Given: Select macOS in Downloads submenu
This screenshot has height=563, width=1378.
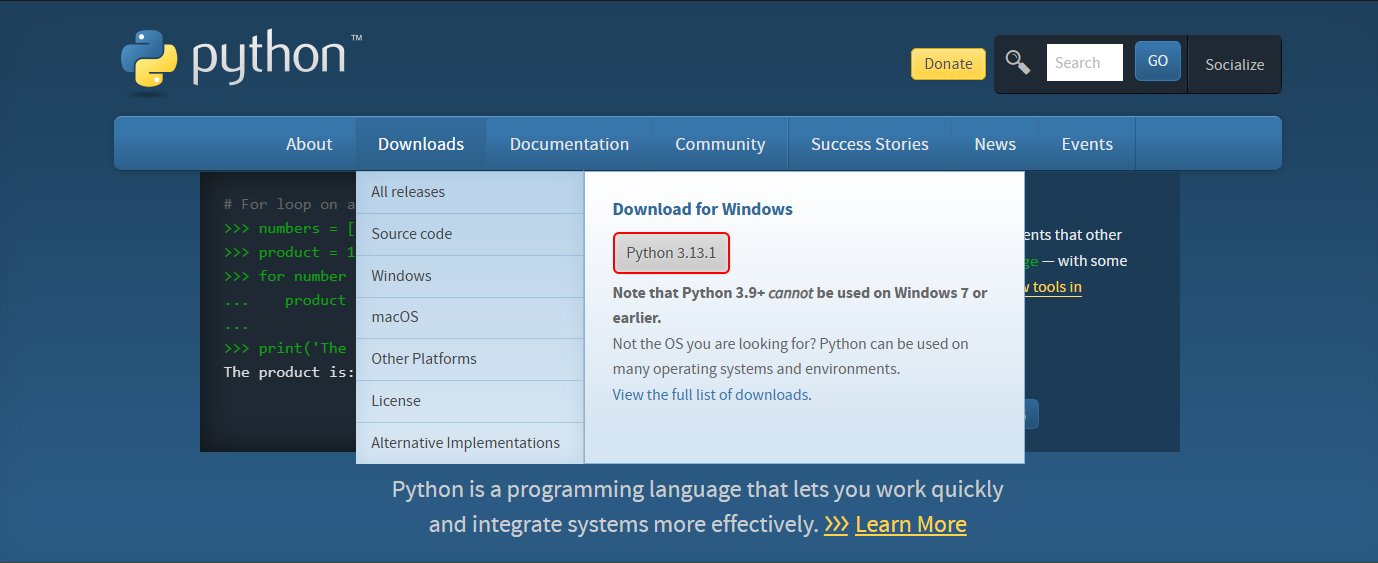Looking at the screenshot, I should pyautogui.click(x=470, y=317).
